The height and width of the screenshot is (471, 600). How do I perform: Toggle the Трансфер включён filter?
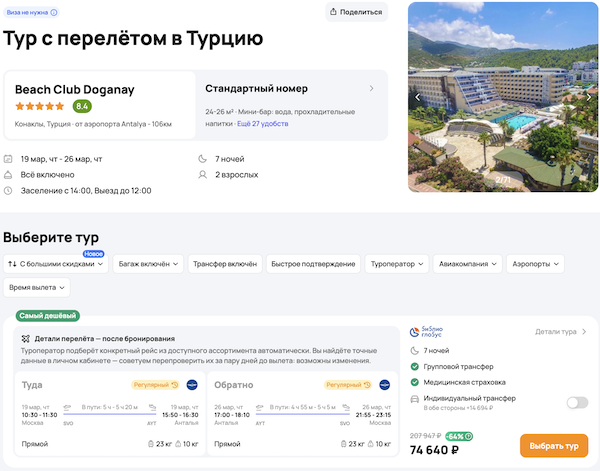point(225,264)
